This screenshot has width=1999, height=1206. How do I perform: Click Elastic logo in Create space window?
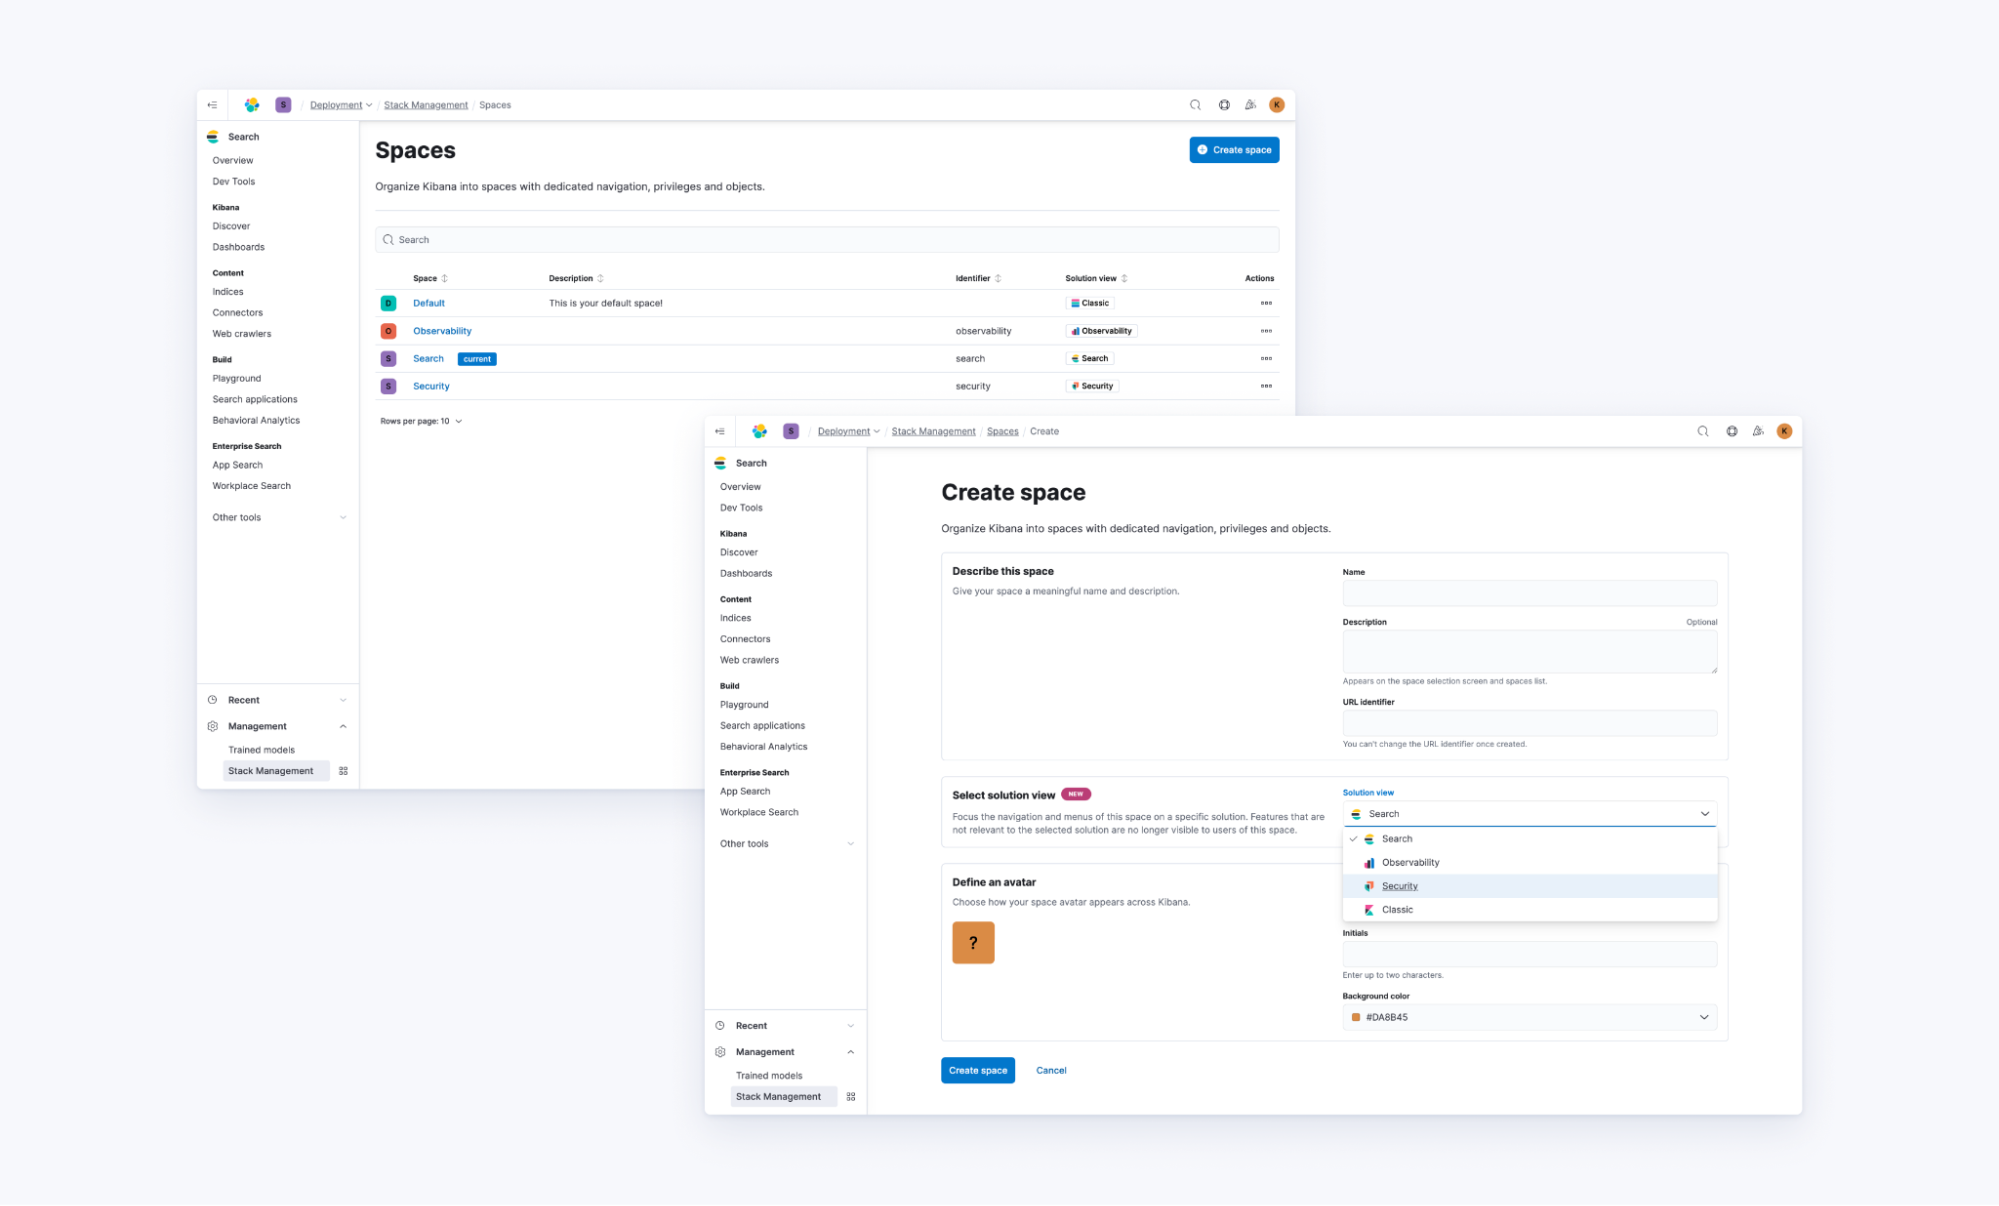click(760, 431)
